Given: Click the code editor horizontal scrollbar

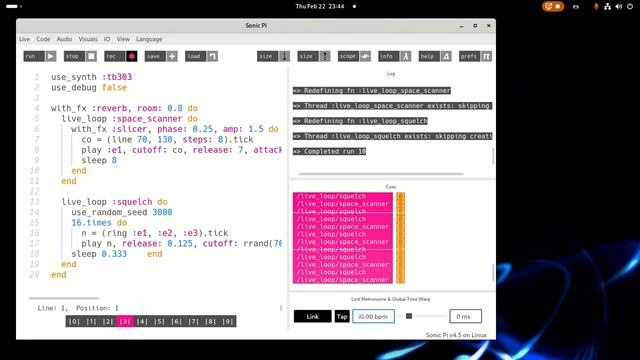Looking at the screenshot, I should (x=64, y=298).
